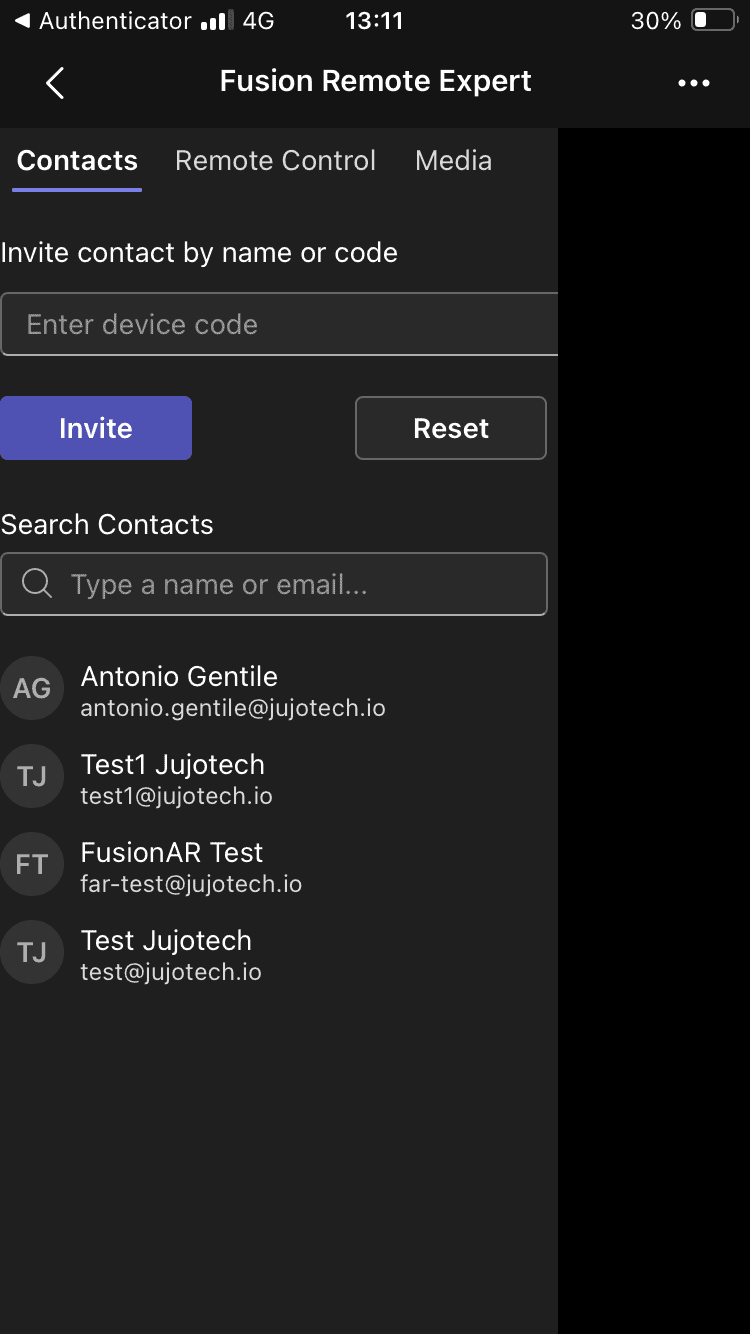Tap the AG avatar for Antonio Gentile
Screen dimensions: 750x1334
(32, 688)
